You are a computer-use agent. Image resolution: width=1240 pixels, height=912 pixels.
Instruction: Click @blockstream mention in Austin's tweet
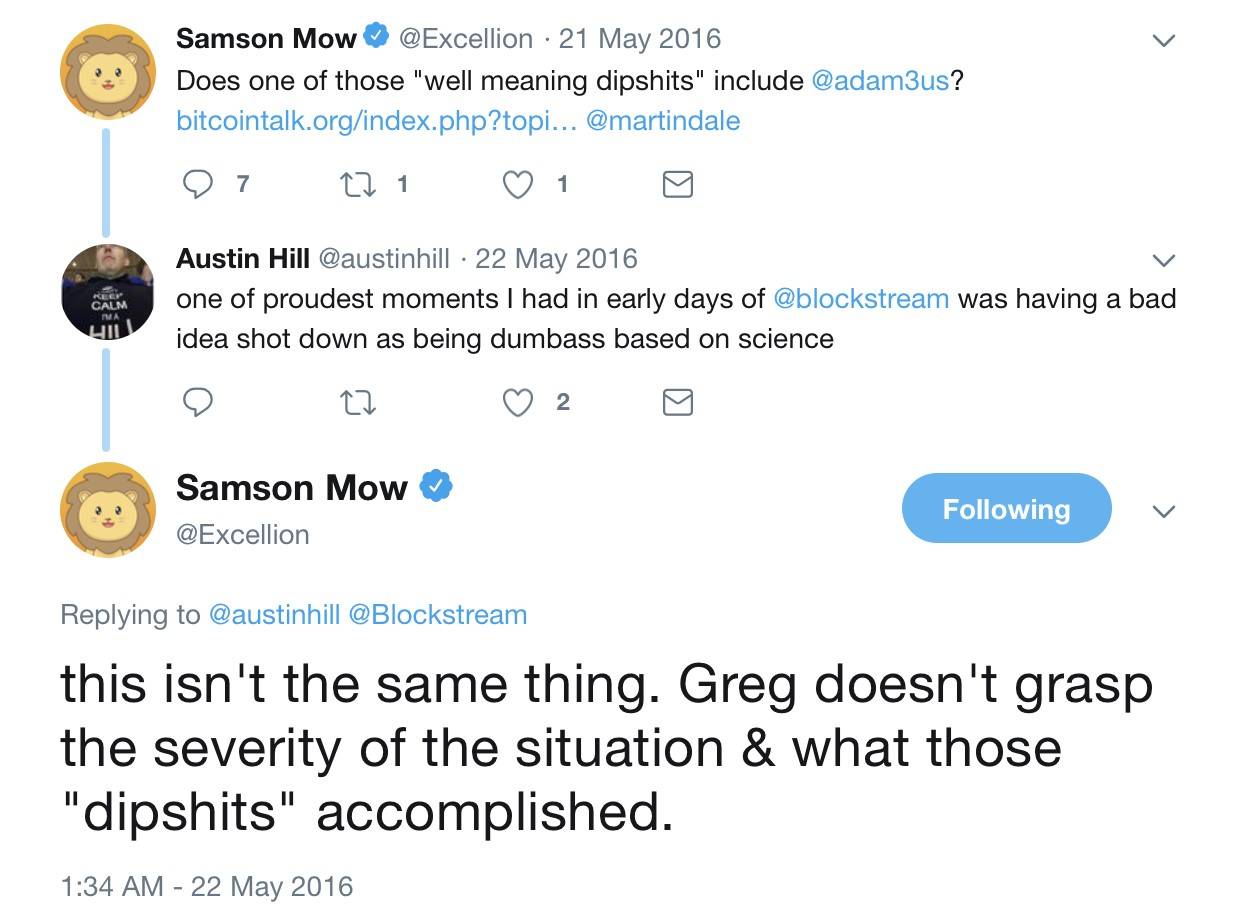(861, 299)
